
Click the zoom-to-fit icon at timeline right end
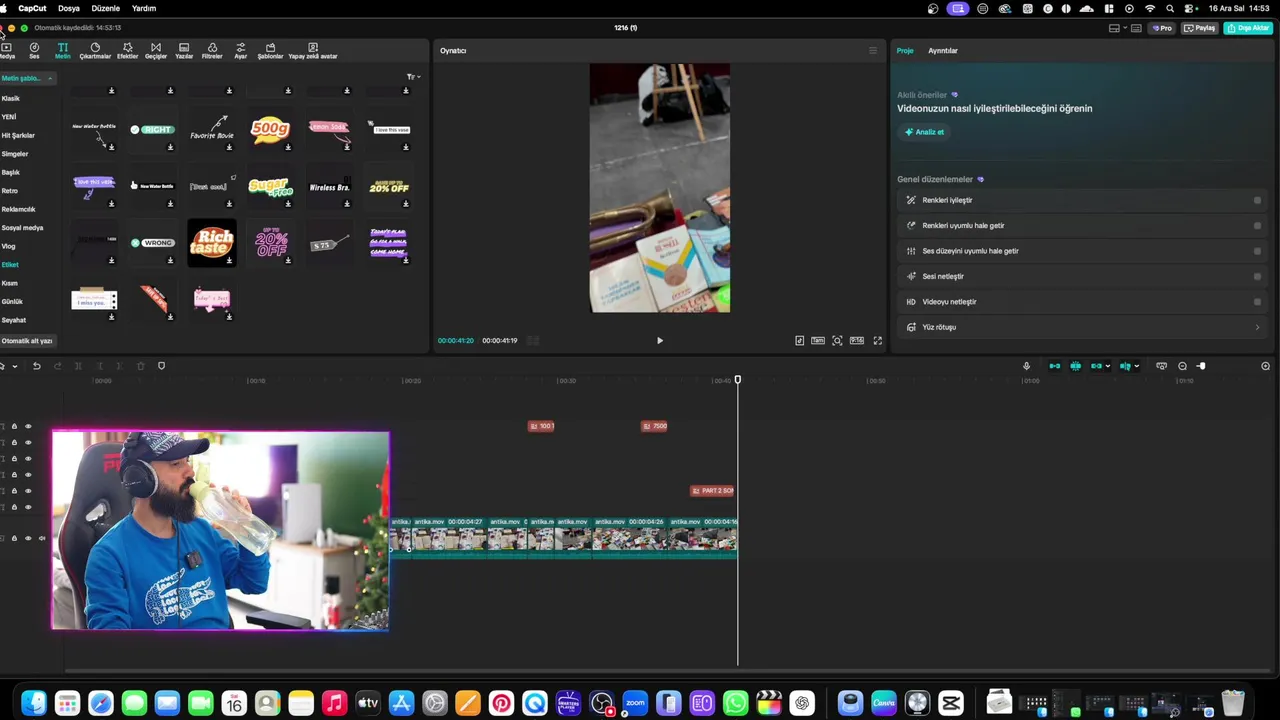pos(1265,366)
